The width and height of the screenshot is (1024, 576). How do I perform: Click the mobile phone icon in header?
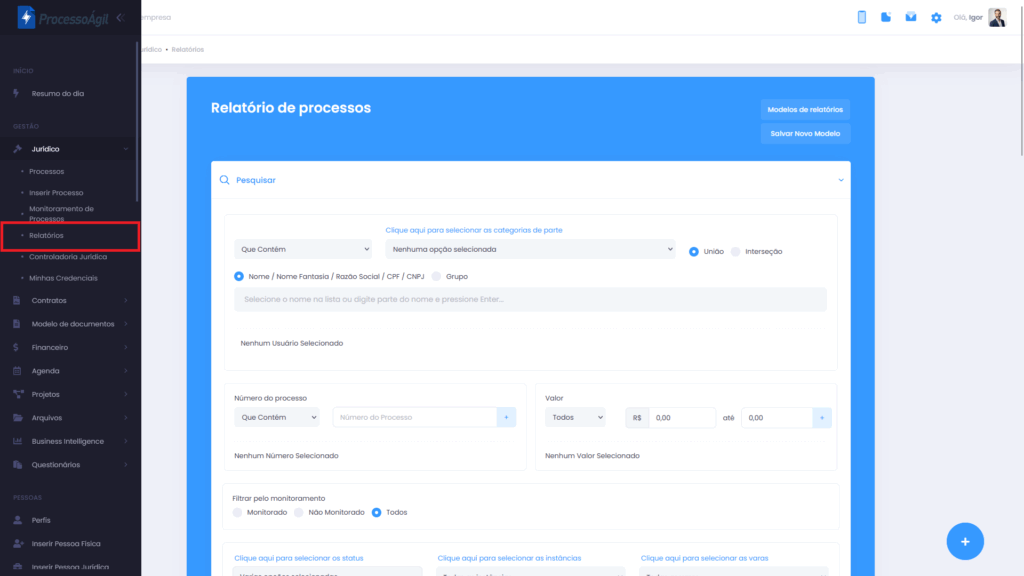[861, 17]
